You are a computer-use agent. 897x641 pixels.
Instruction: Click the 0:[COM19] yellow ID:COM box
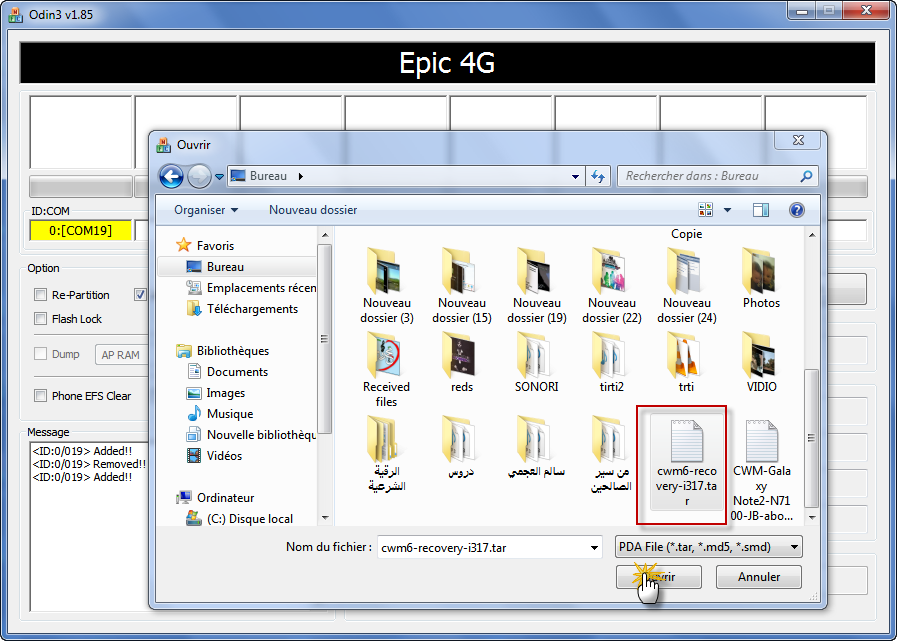81,231
